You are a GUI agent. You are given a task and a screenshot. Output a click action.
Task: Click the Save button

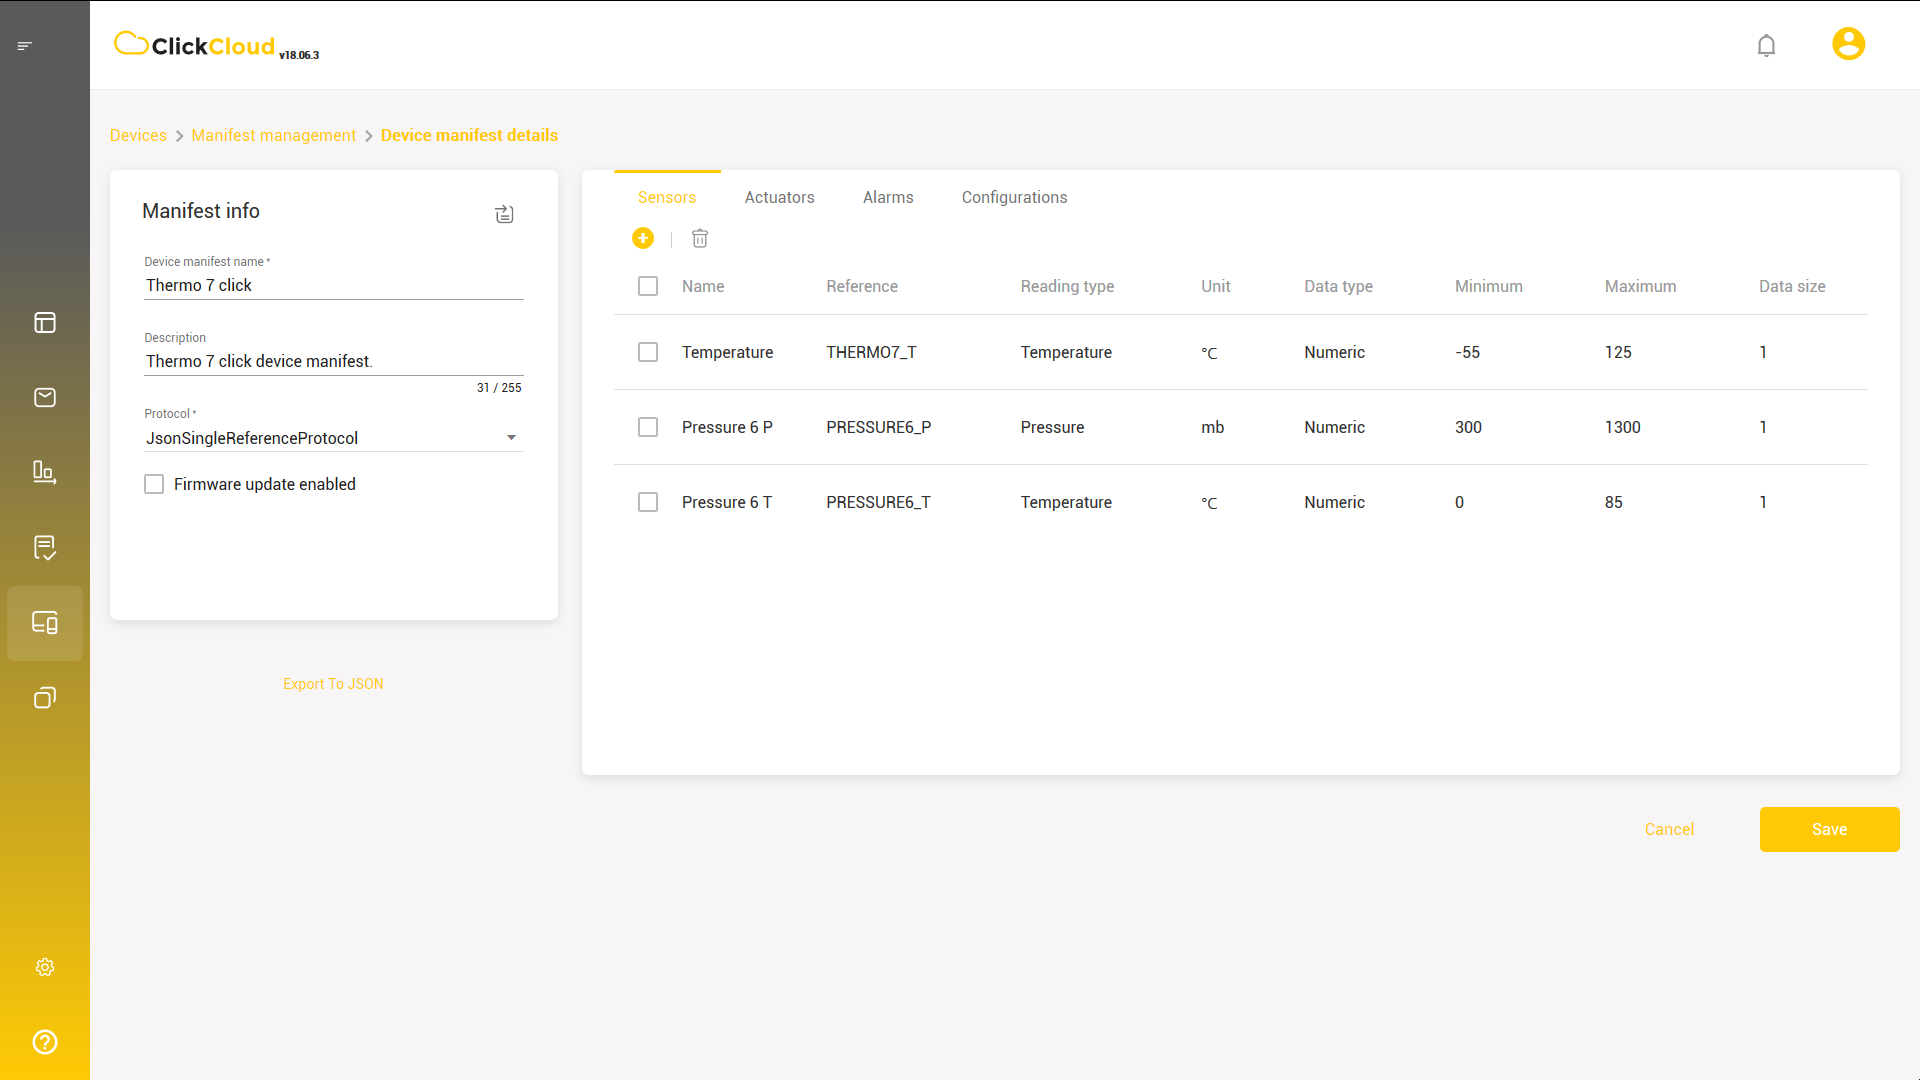coord(1829,829)
